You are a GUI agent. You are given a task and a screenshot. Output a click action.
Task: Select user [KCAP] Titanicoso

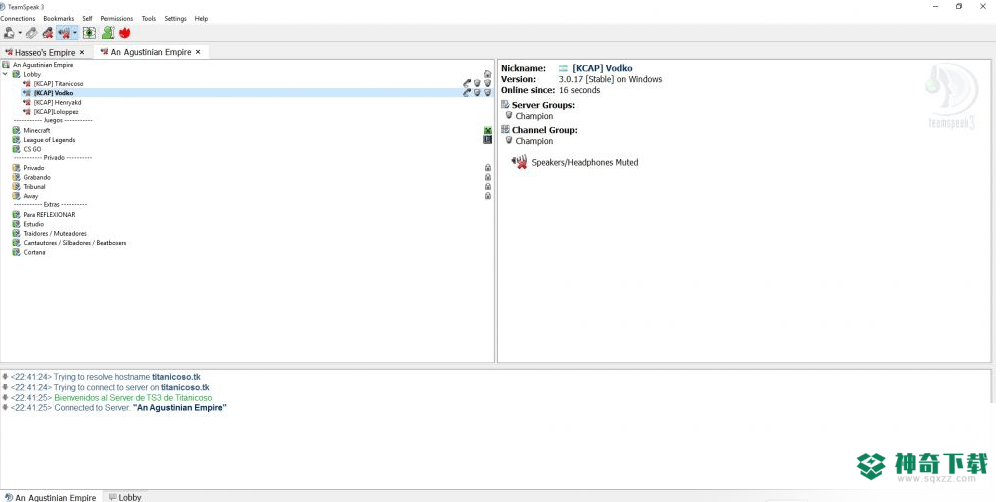coord(58,83)
